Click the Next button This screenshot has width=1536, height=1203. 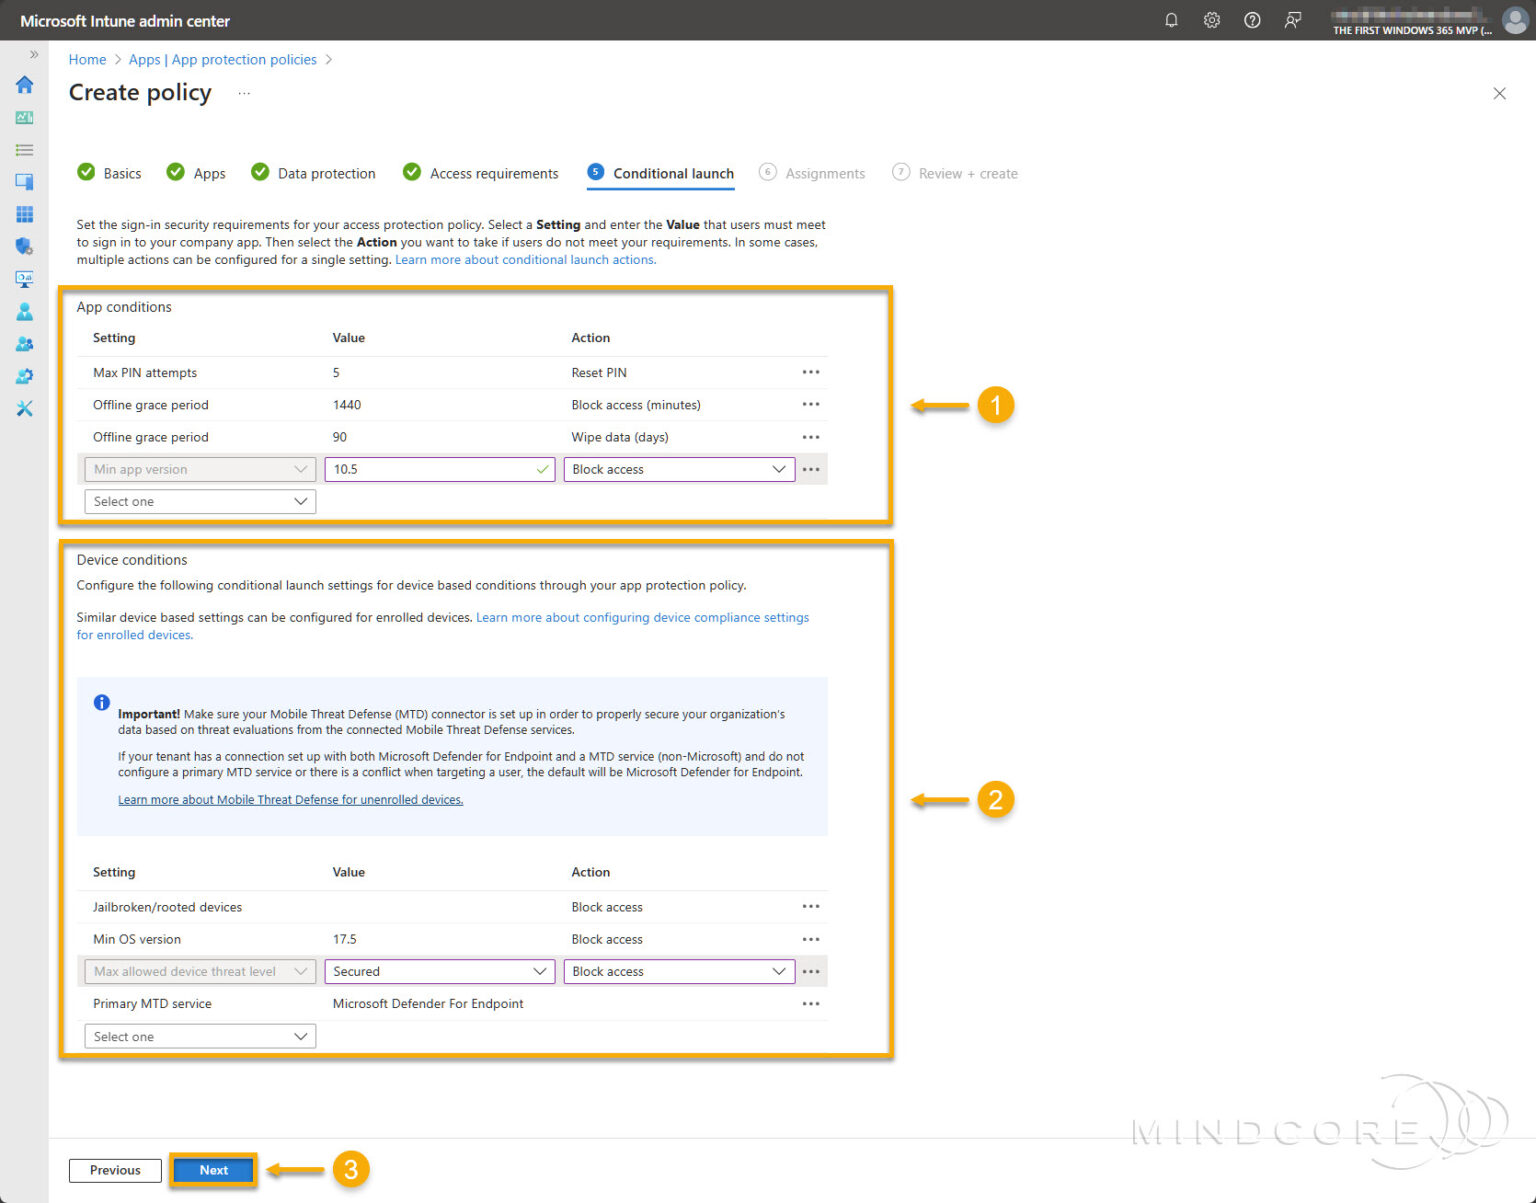coord(213,1169)
